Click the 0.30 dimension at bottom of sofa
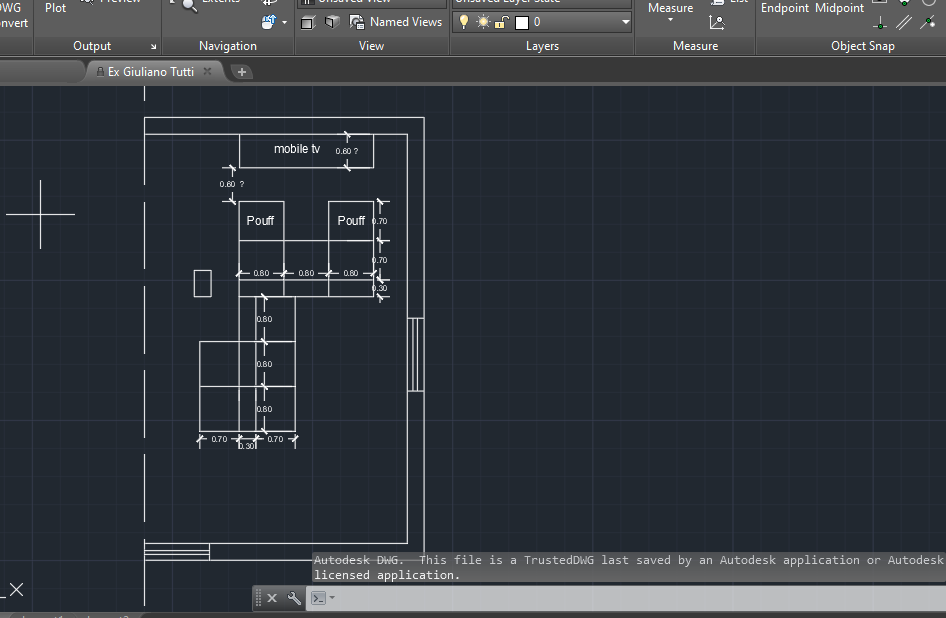Viewport: 946px width, 618px height. coord(246,447)
